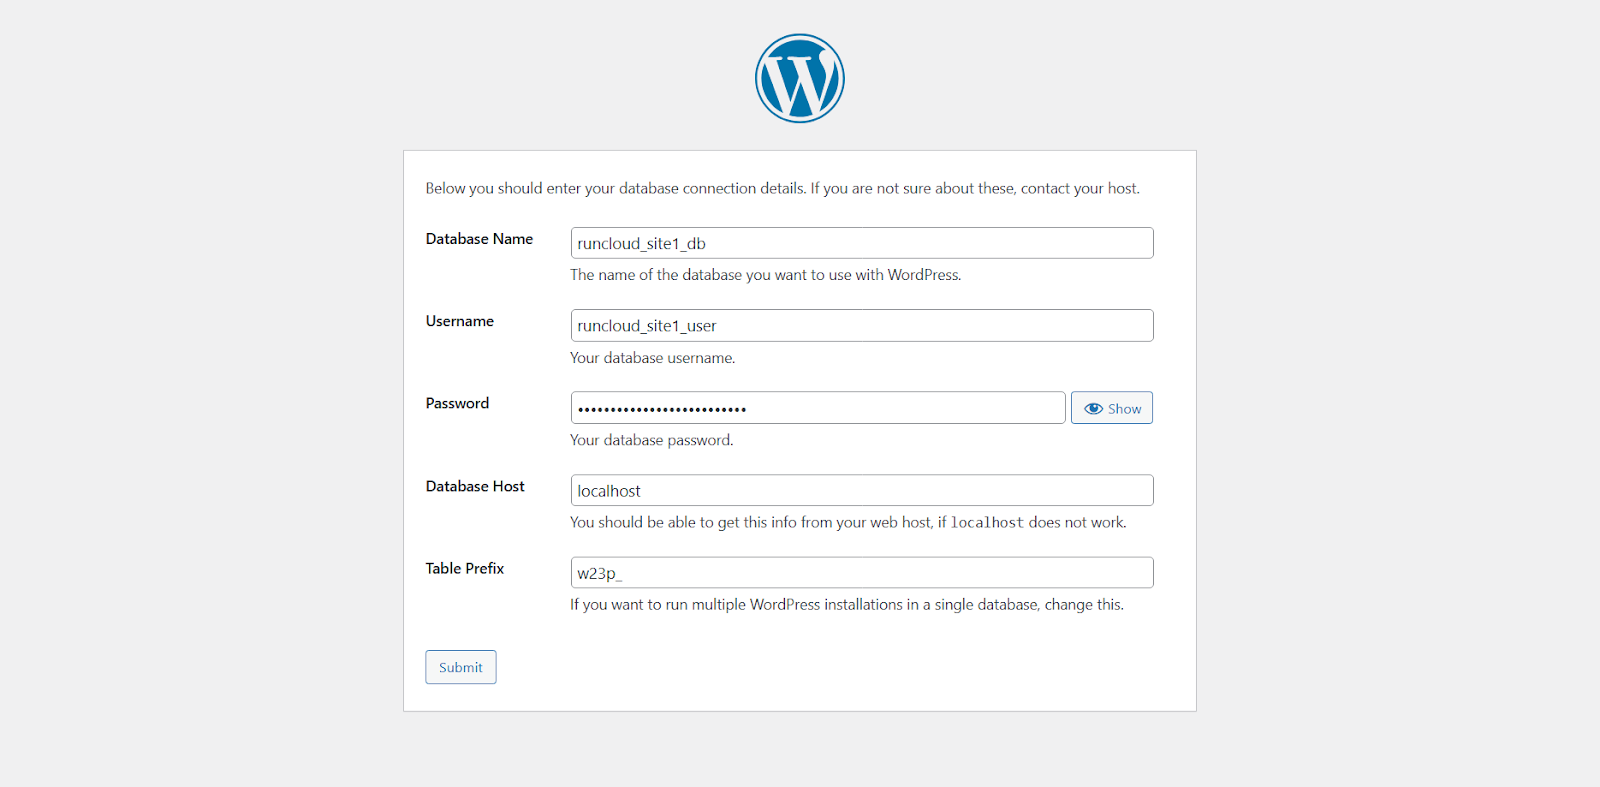Image resolution: width=1600 pixels, height=787 pixels.
Task: Click the "Database Host" field label
Action: tap(475, 486)
